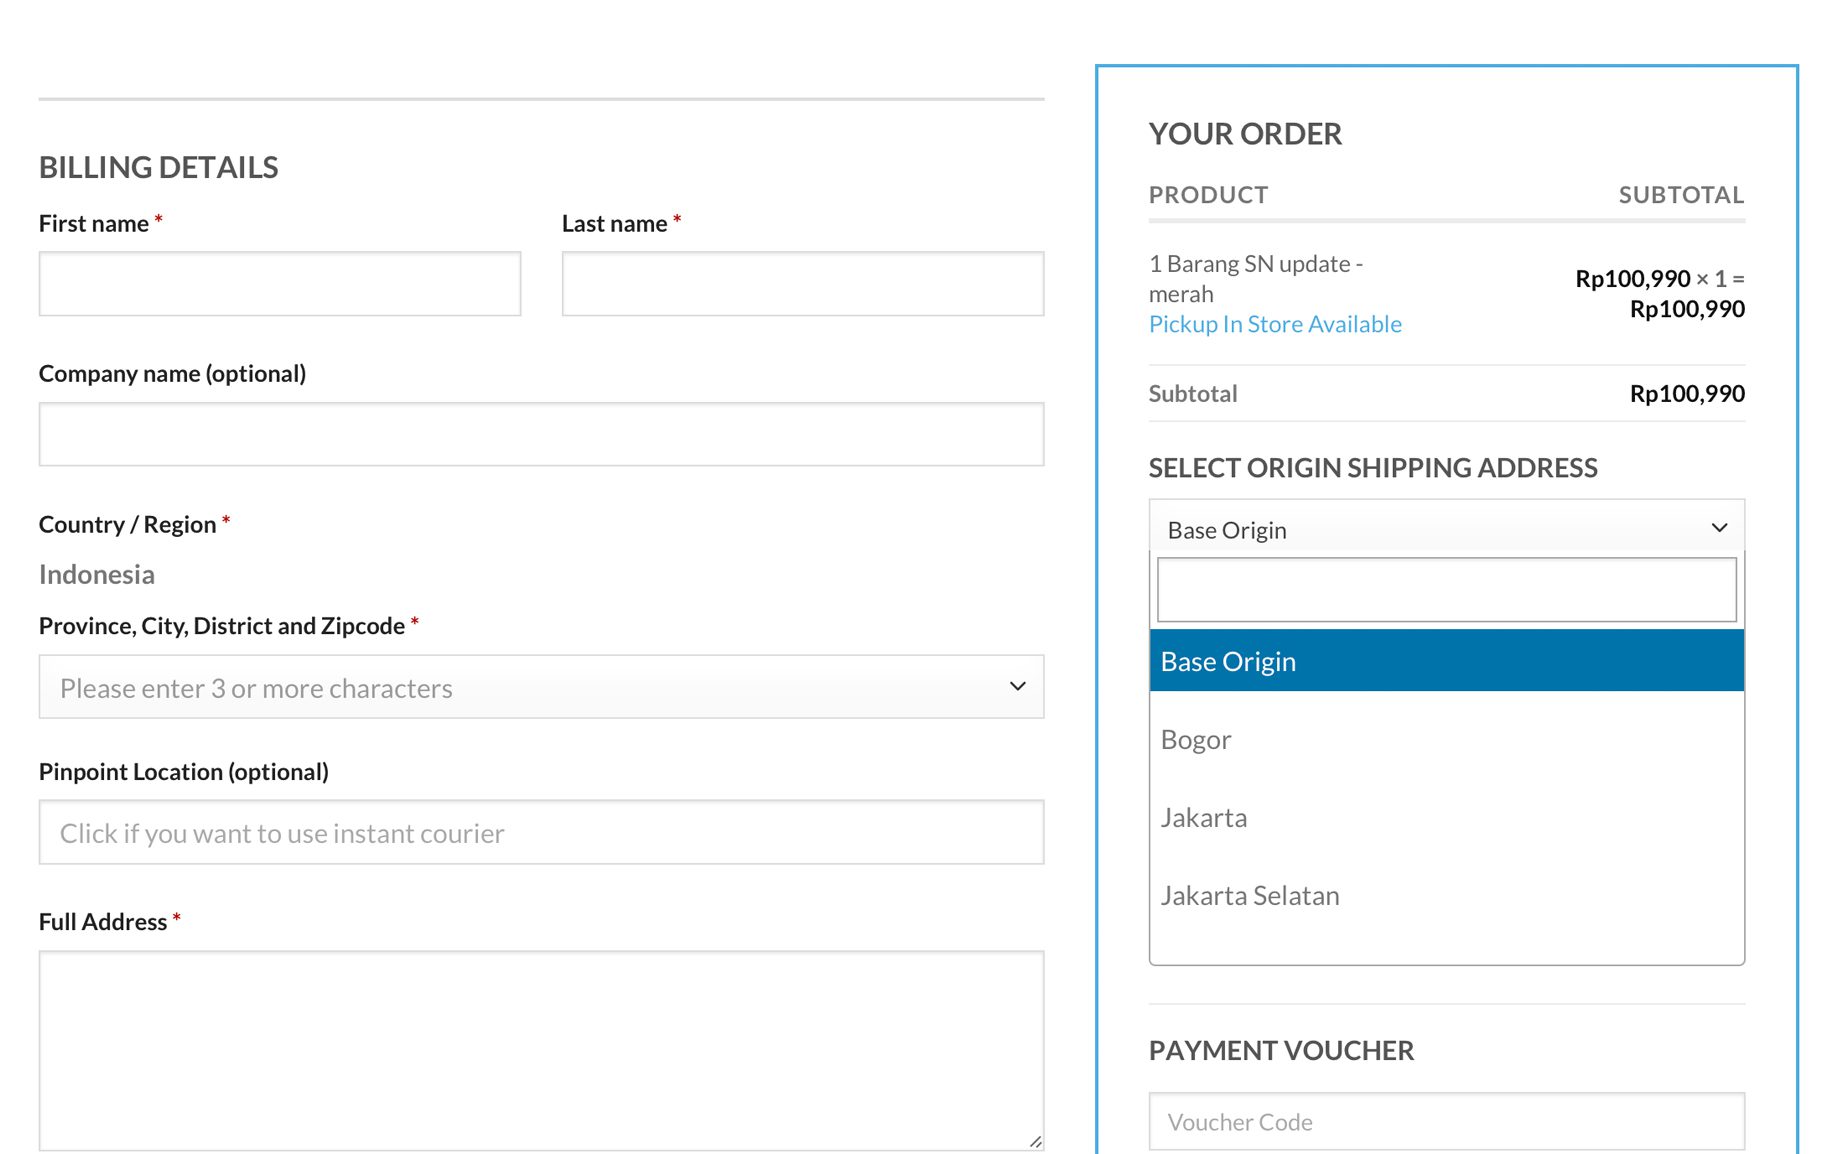Focus the Company name input field
The image size is (1848, 1154).
[x=541, y=434]
